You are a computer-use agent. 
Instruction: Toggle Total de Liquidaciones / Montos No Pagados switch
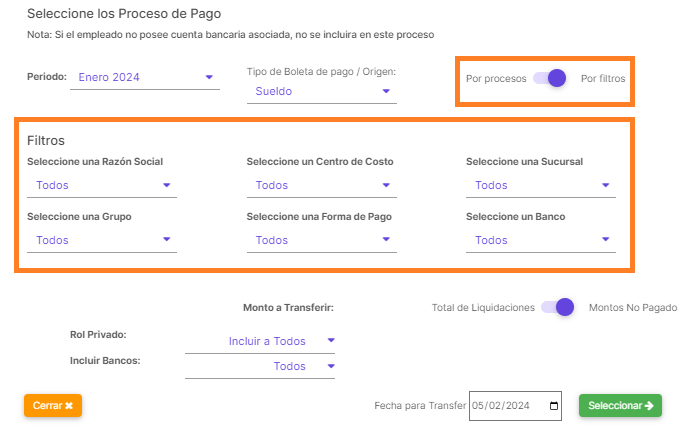pyautogui.click(x=559, y=308)
